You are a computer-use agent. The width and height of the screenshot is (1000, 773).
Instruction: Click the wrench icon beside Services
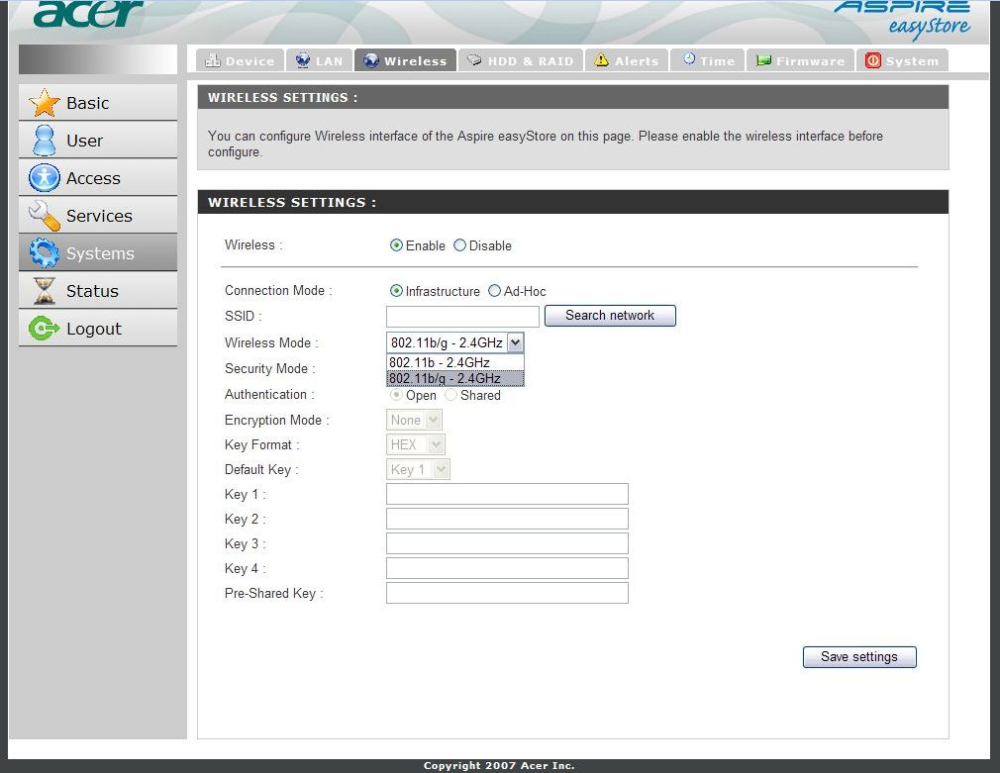pos(44,216)
